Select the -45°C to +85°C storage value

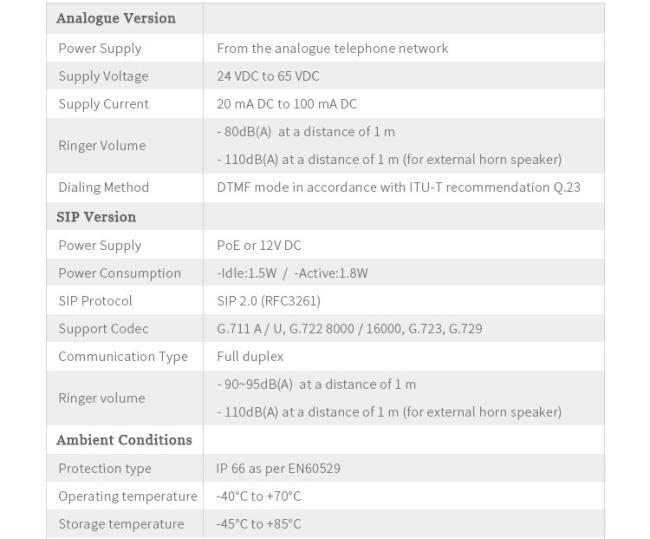tap(258, 524)
